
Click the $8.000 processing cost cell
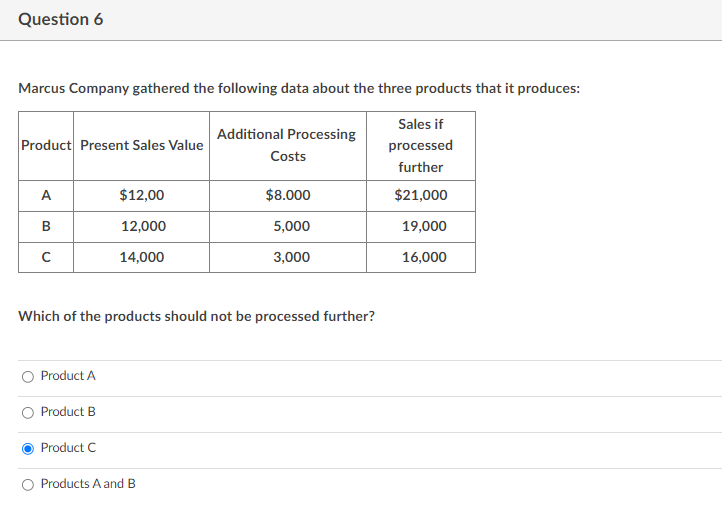(288, 196)
